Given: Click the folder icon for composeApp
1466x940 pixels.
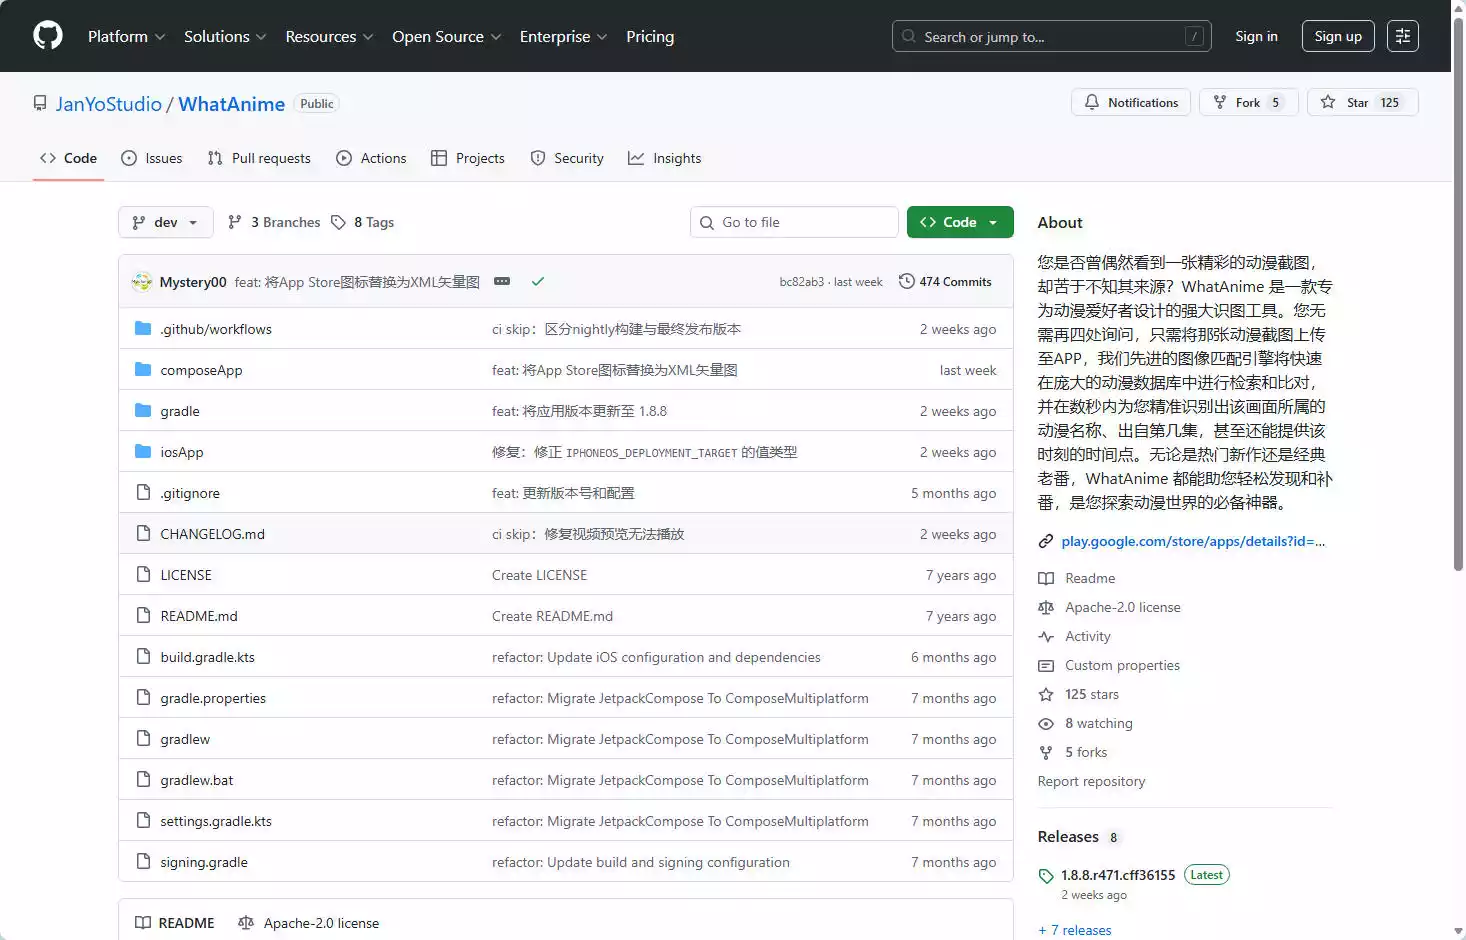Looking at the screenshot, I should [x=143, y=370].
